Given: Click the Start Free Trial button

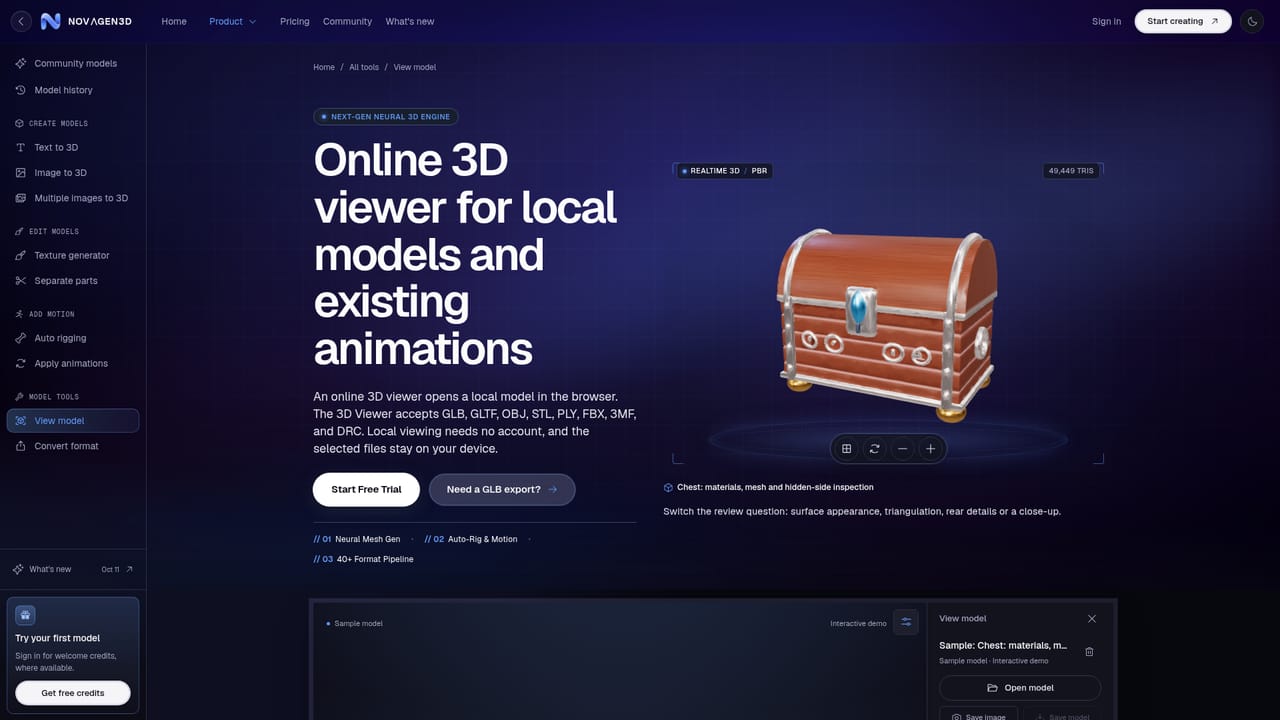Looking at the screenshot, I should pyautogui.click(x=366, y=489).
